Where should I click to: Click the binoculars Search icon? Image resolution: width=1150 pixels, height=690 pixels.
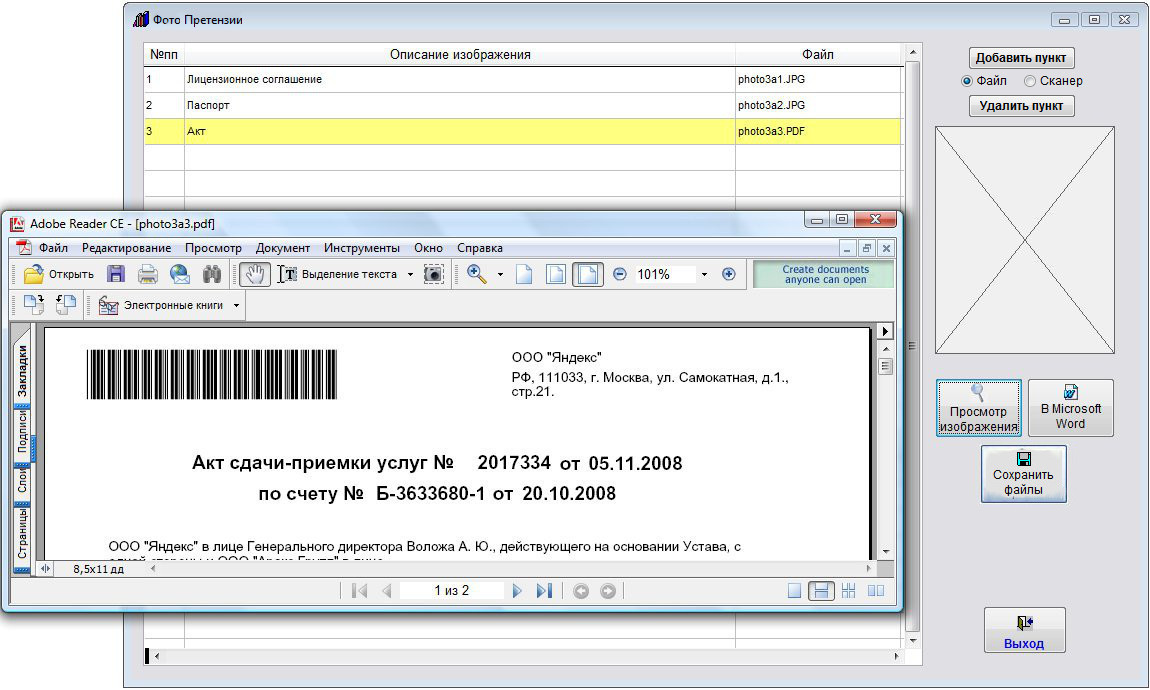click(212, 274)
